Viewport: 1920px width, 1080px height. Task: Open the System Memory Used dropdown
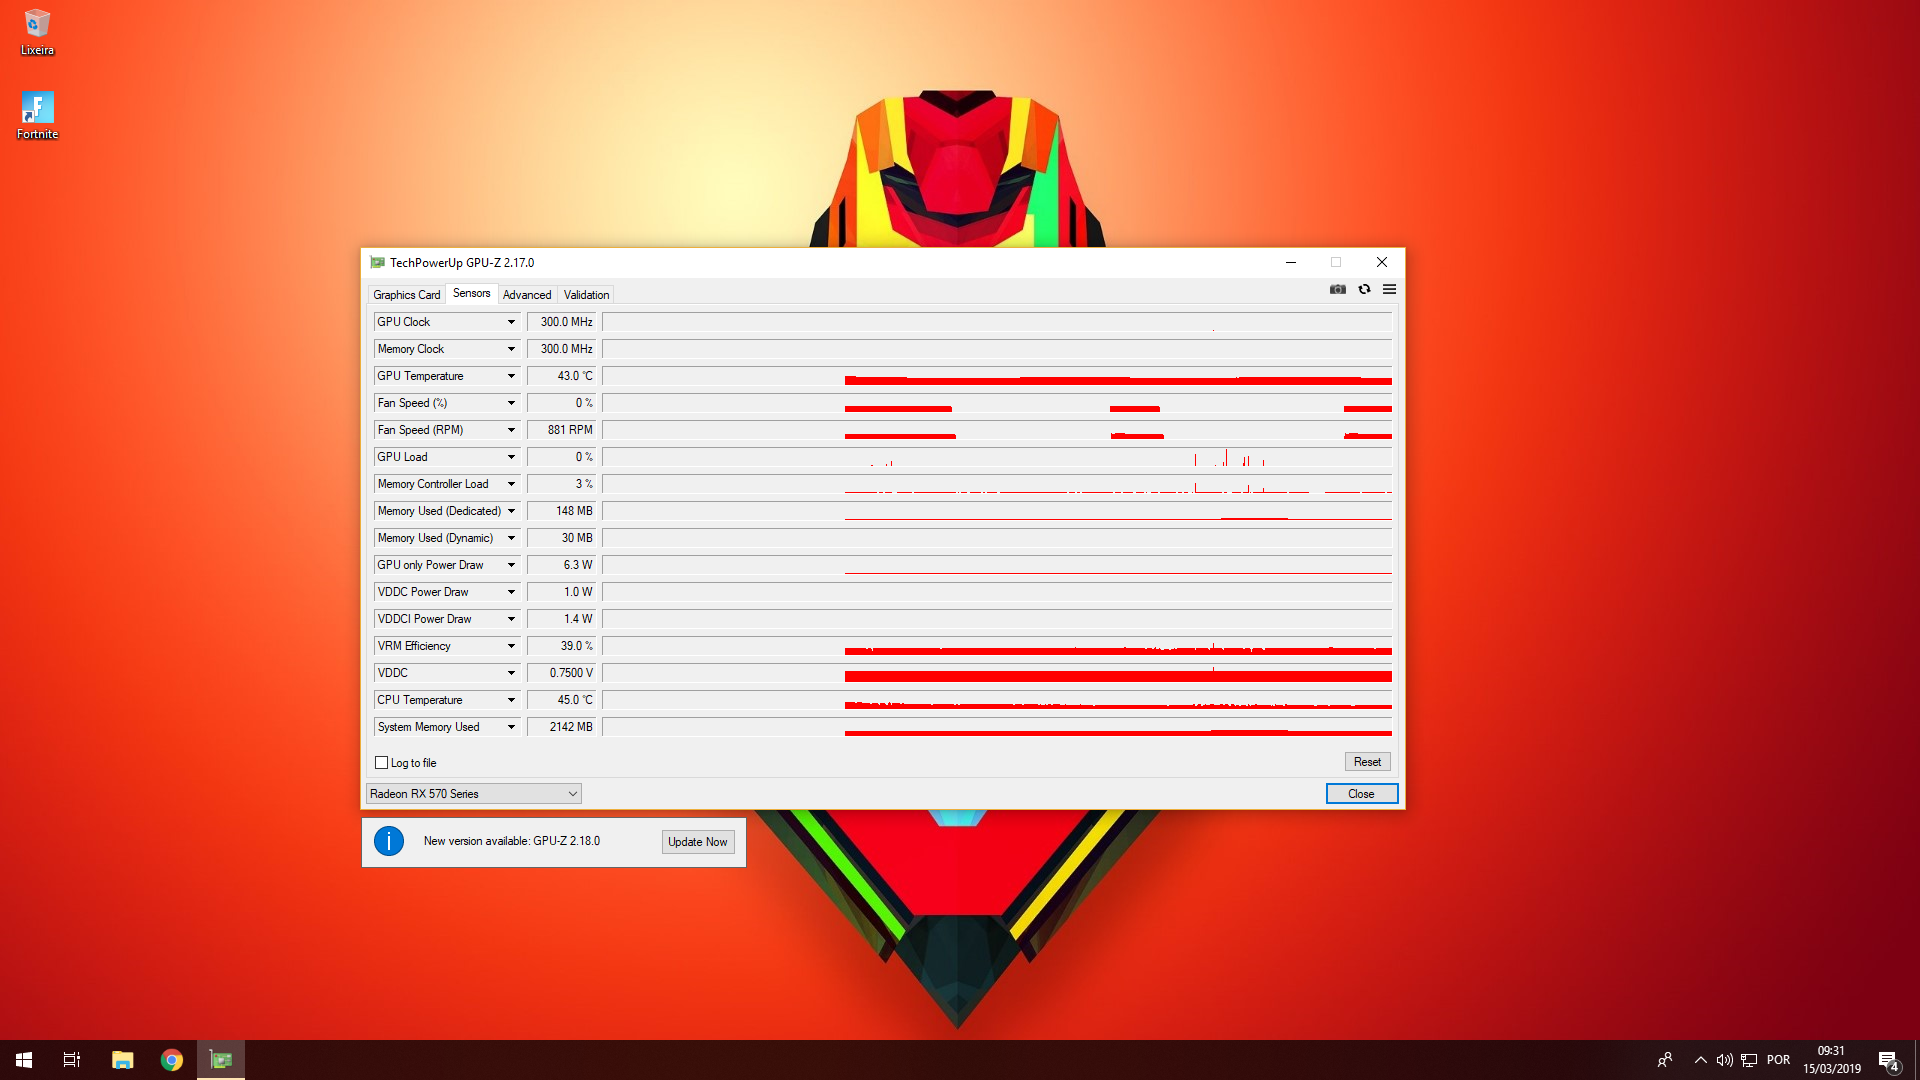511,727
